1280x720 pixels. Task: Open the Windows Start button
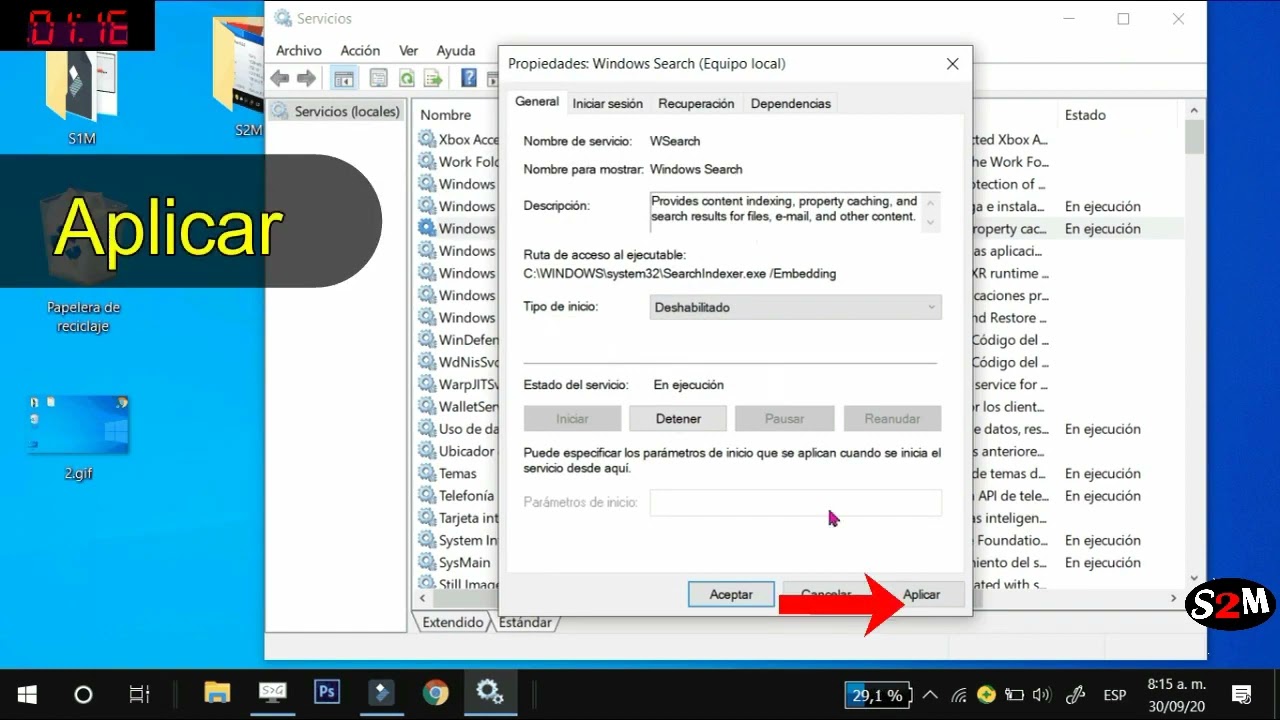tap(27, 694)
